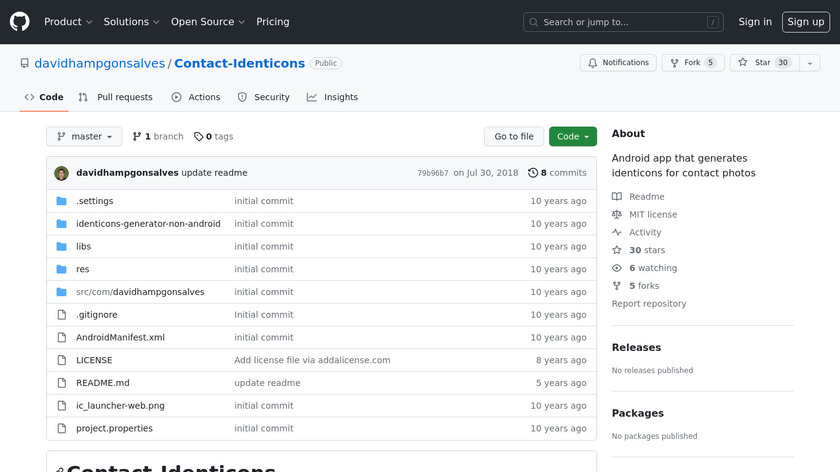
Task: Click commit hash 79b96b7
Action: (x=433, y=173)
